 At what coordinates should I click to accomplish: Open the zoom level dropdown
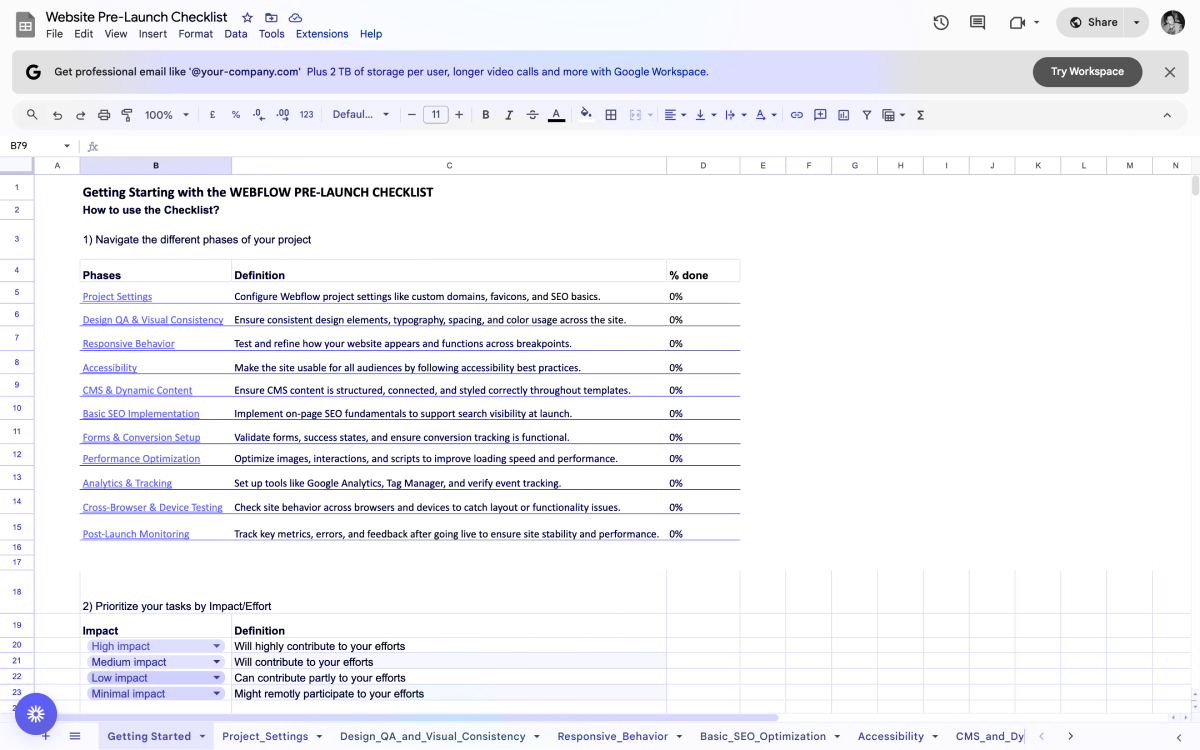pyautogui.click(x=166, y=115)
